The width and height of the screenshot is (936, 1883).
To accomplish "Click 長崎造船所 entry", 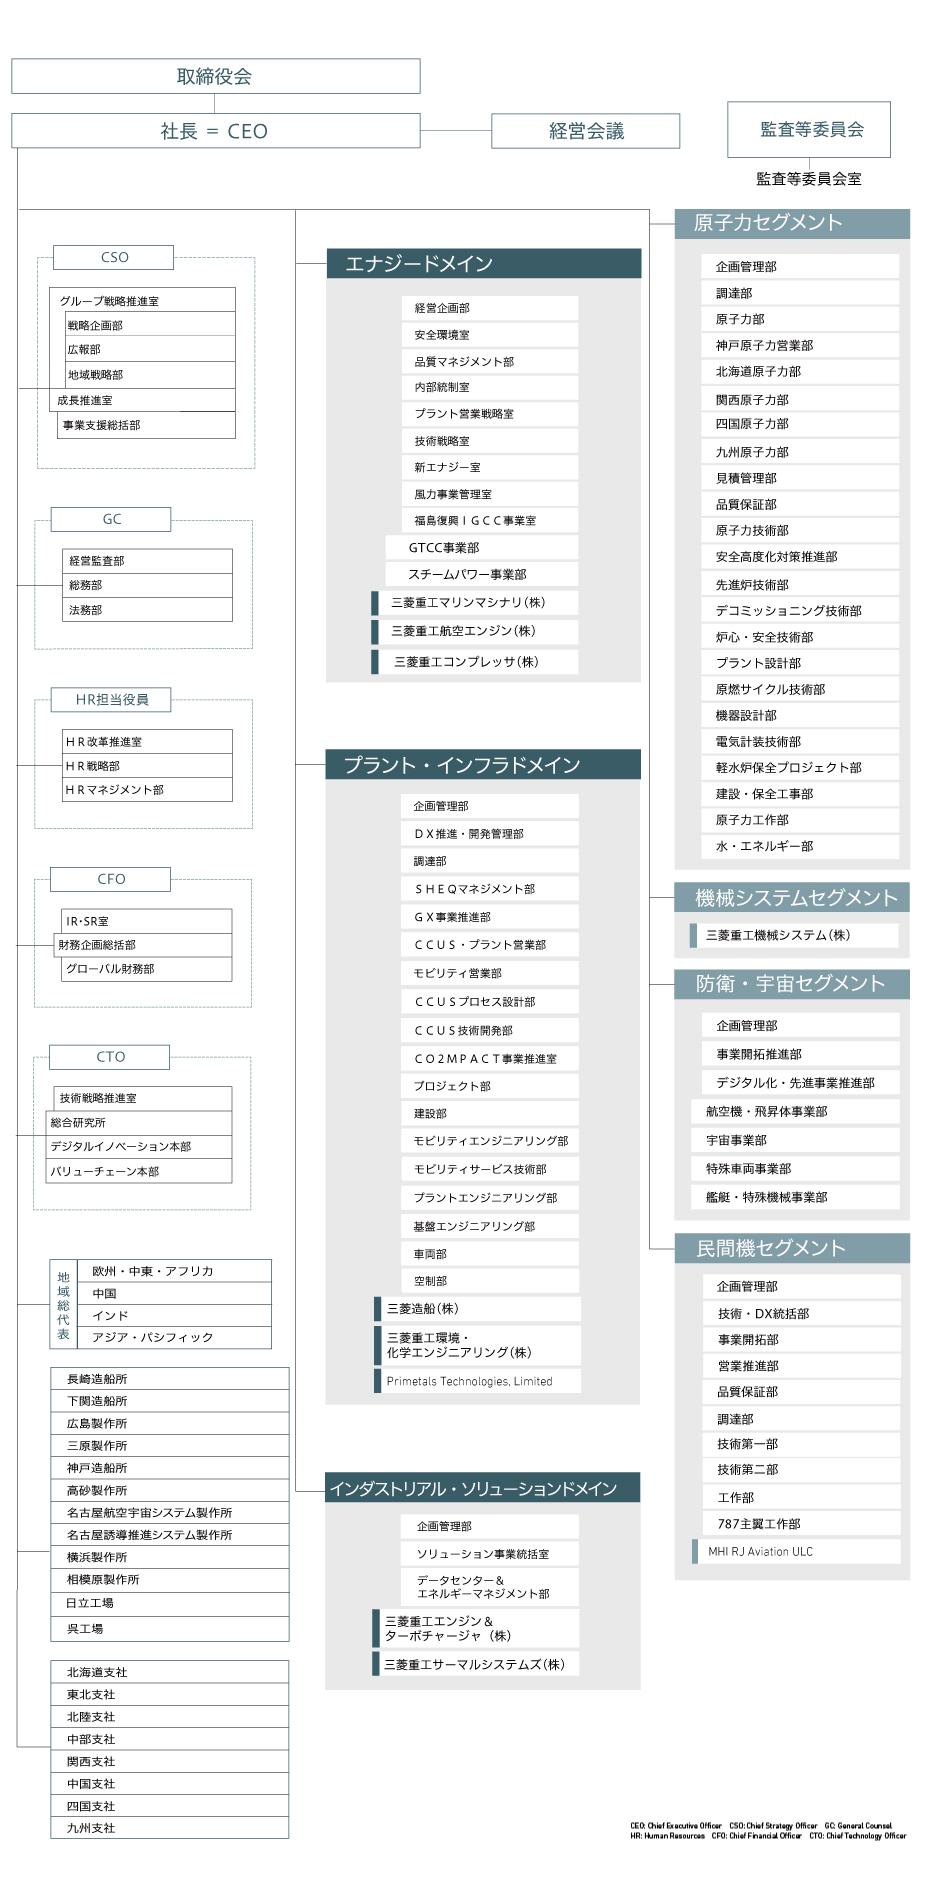I will tap(170, 1379).
